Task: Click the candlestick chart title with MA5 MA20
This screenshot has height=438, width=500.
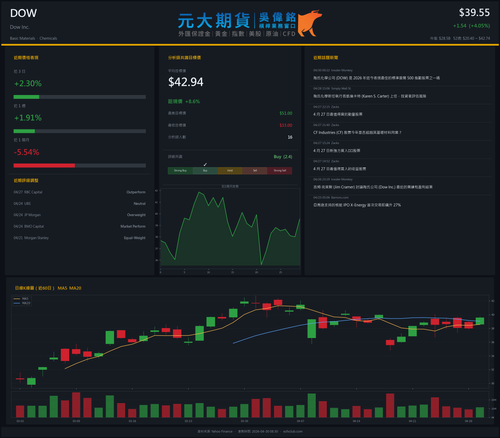Action: click(48, 288)
